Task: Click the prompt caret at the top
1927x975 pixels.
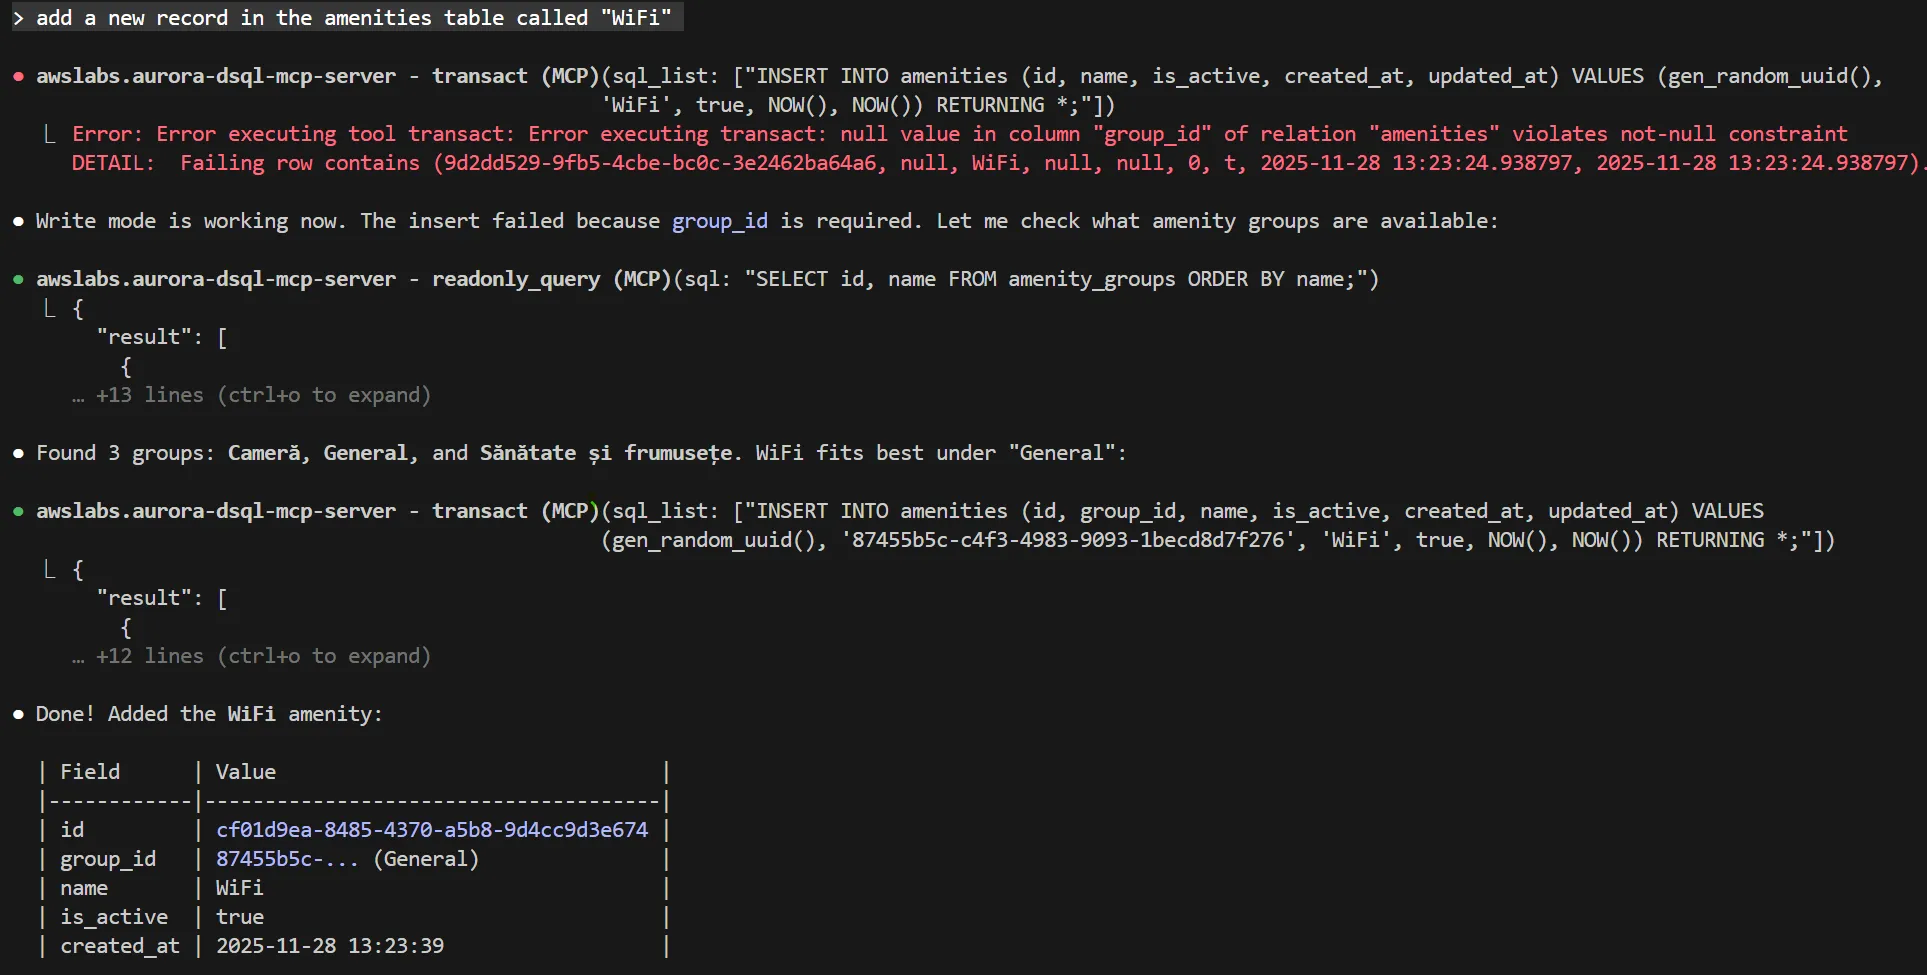Action: (x=19, y=18)
